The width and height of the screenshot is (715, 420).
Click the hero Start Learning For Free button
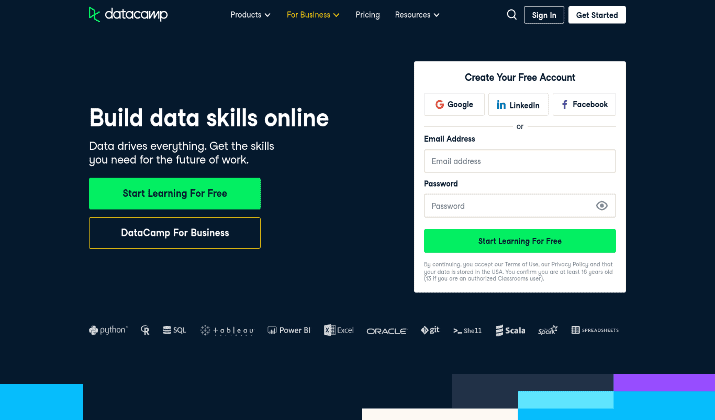coord(175,193)
